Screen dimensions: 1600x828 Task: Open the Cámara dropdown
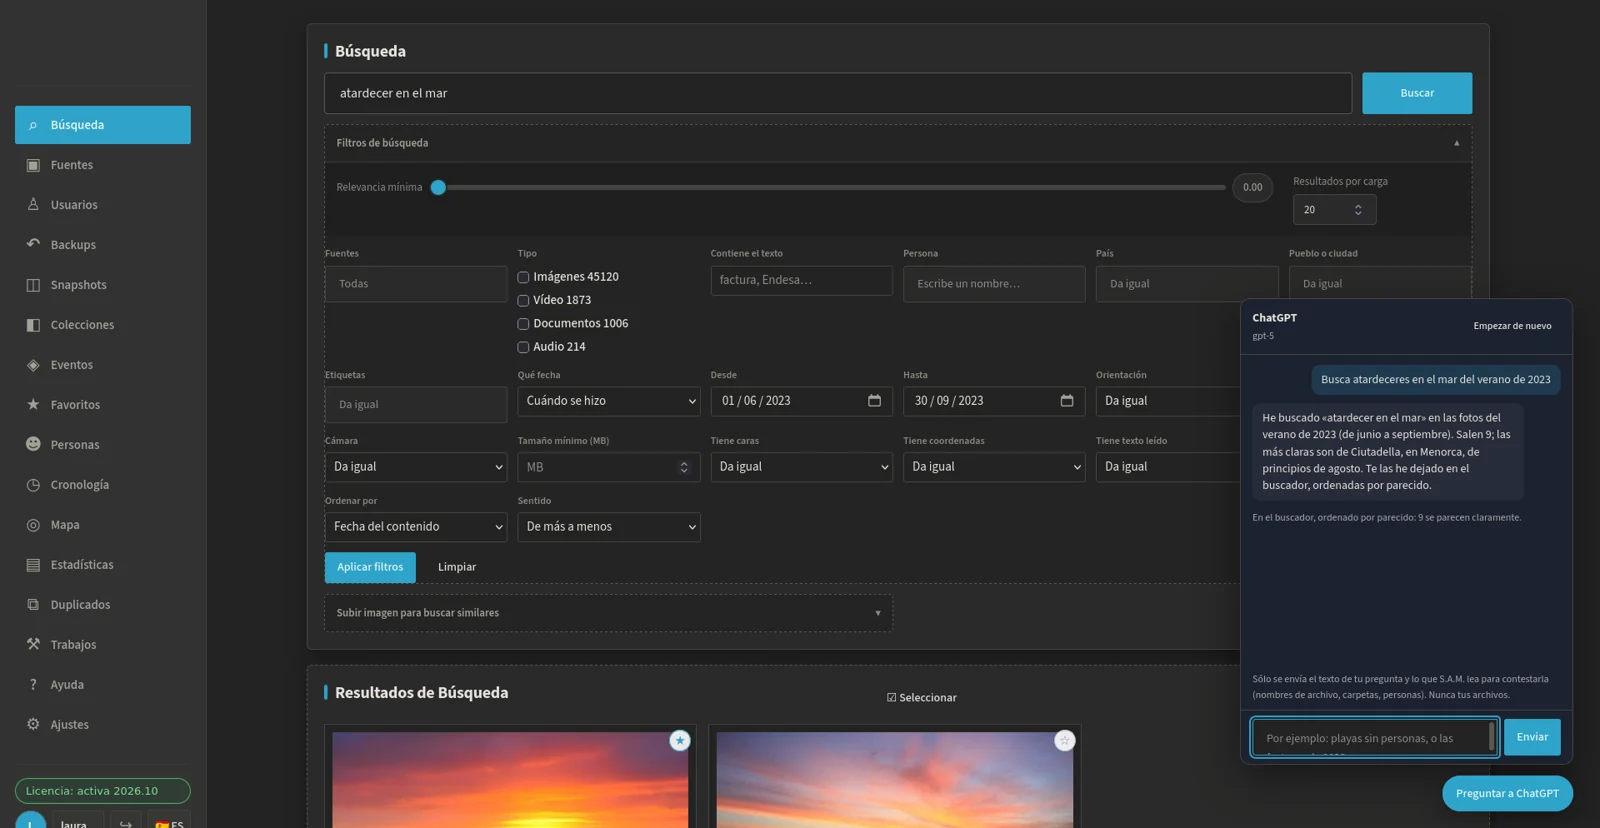(416, 467)
